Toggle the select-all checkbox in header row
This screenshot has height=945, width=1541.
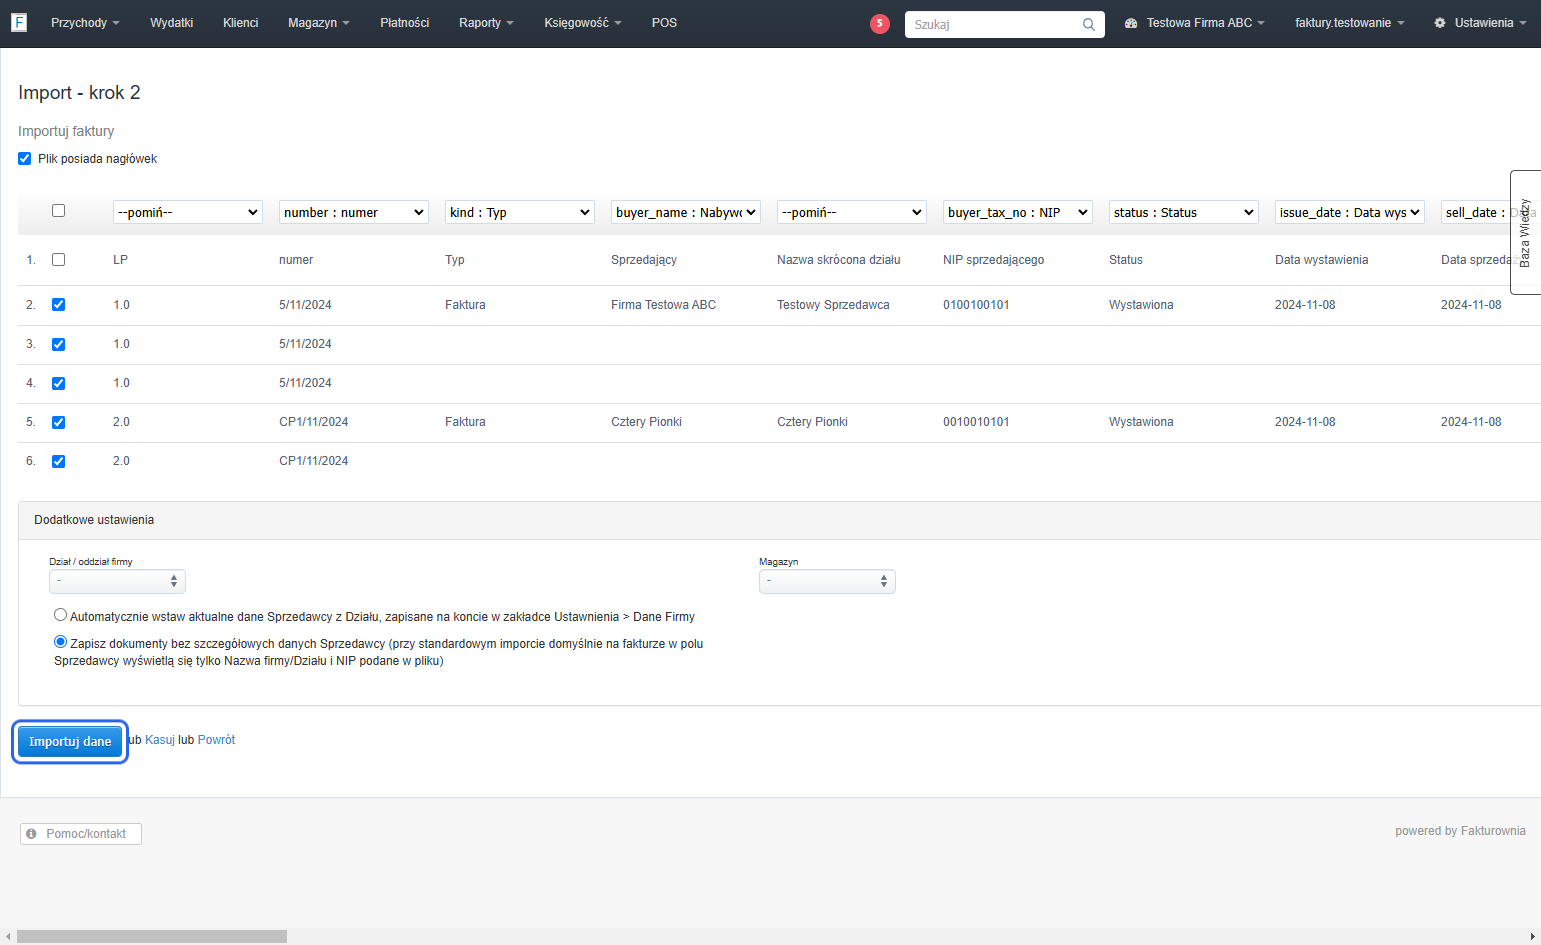tap(58, 210)
